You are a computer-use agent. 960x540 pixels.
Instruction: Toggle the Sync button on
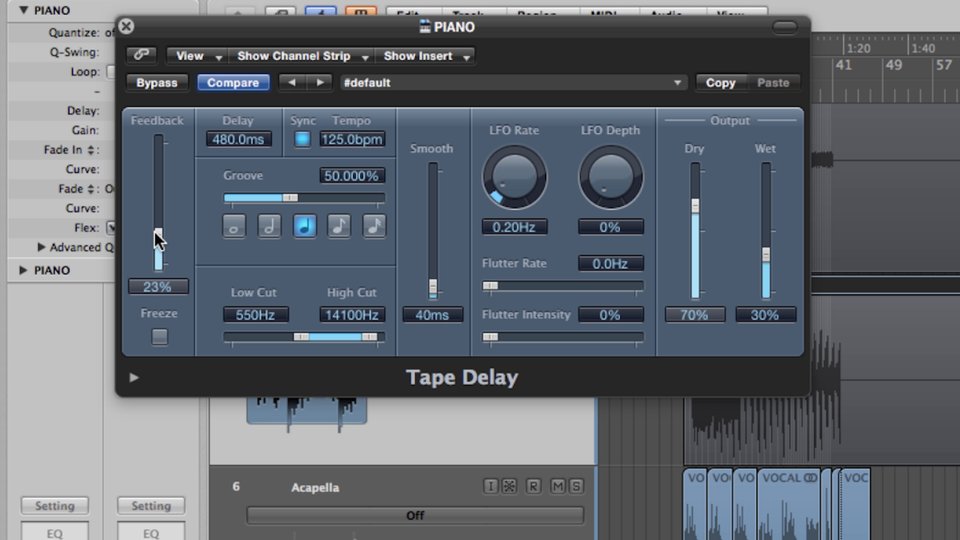302,139
